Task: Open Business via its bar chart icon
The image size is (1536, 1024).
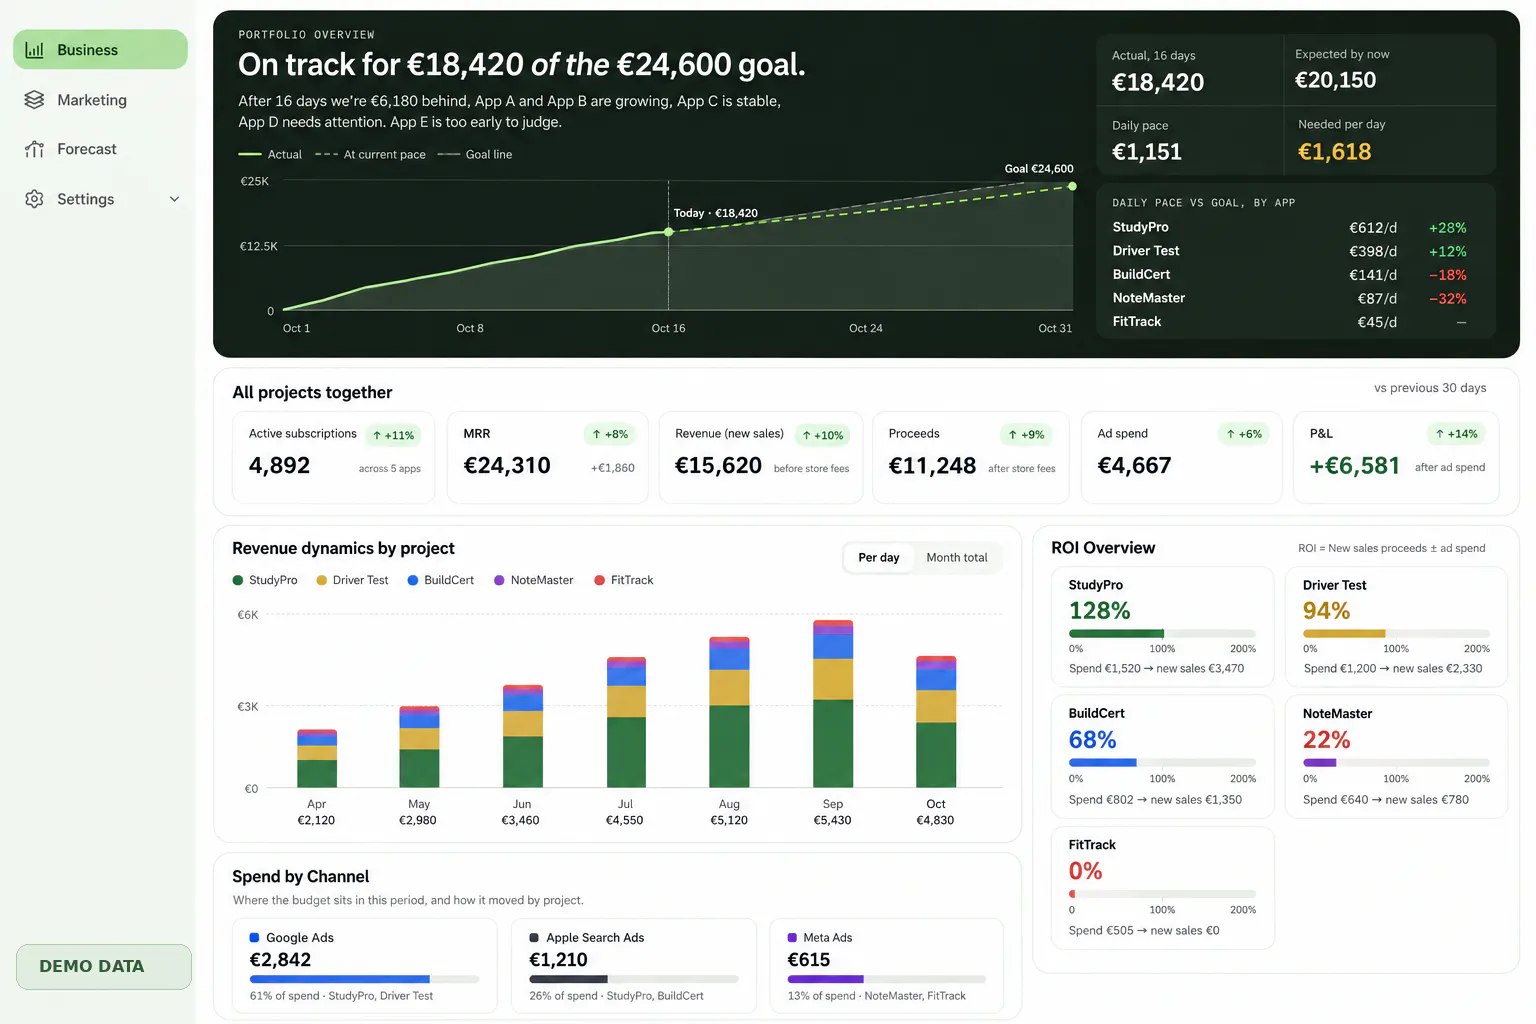Action: coord(34,50)
